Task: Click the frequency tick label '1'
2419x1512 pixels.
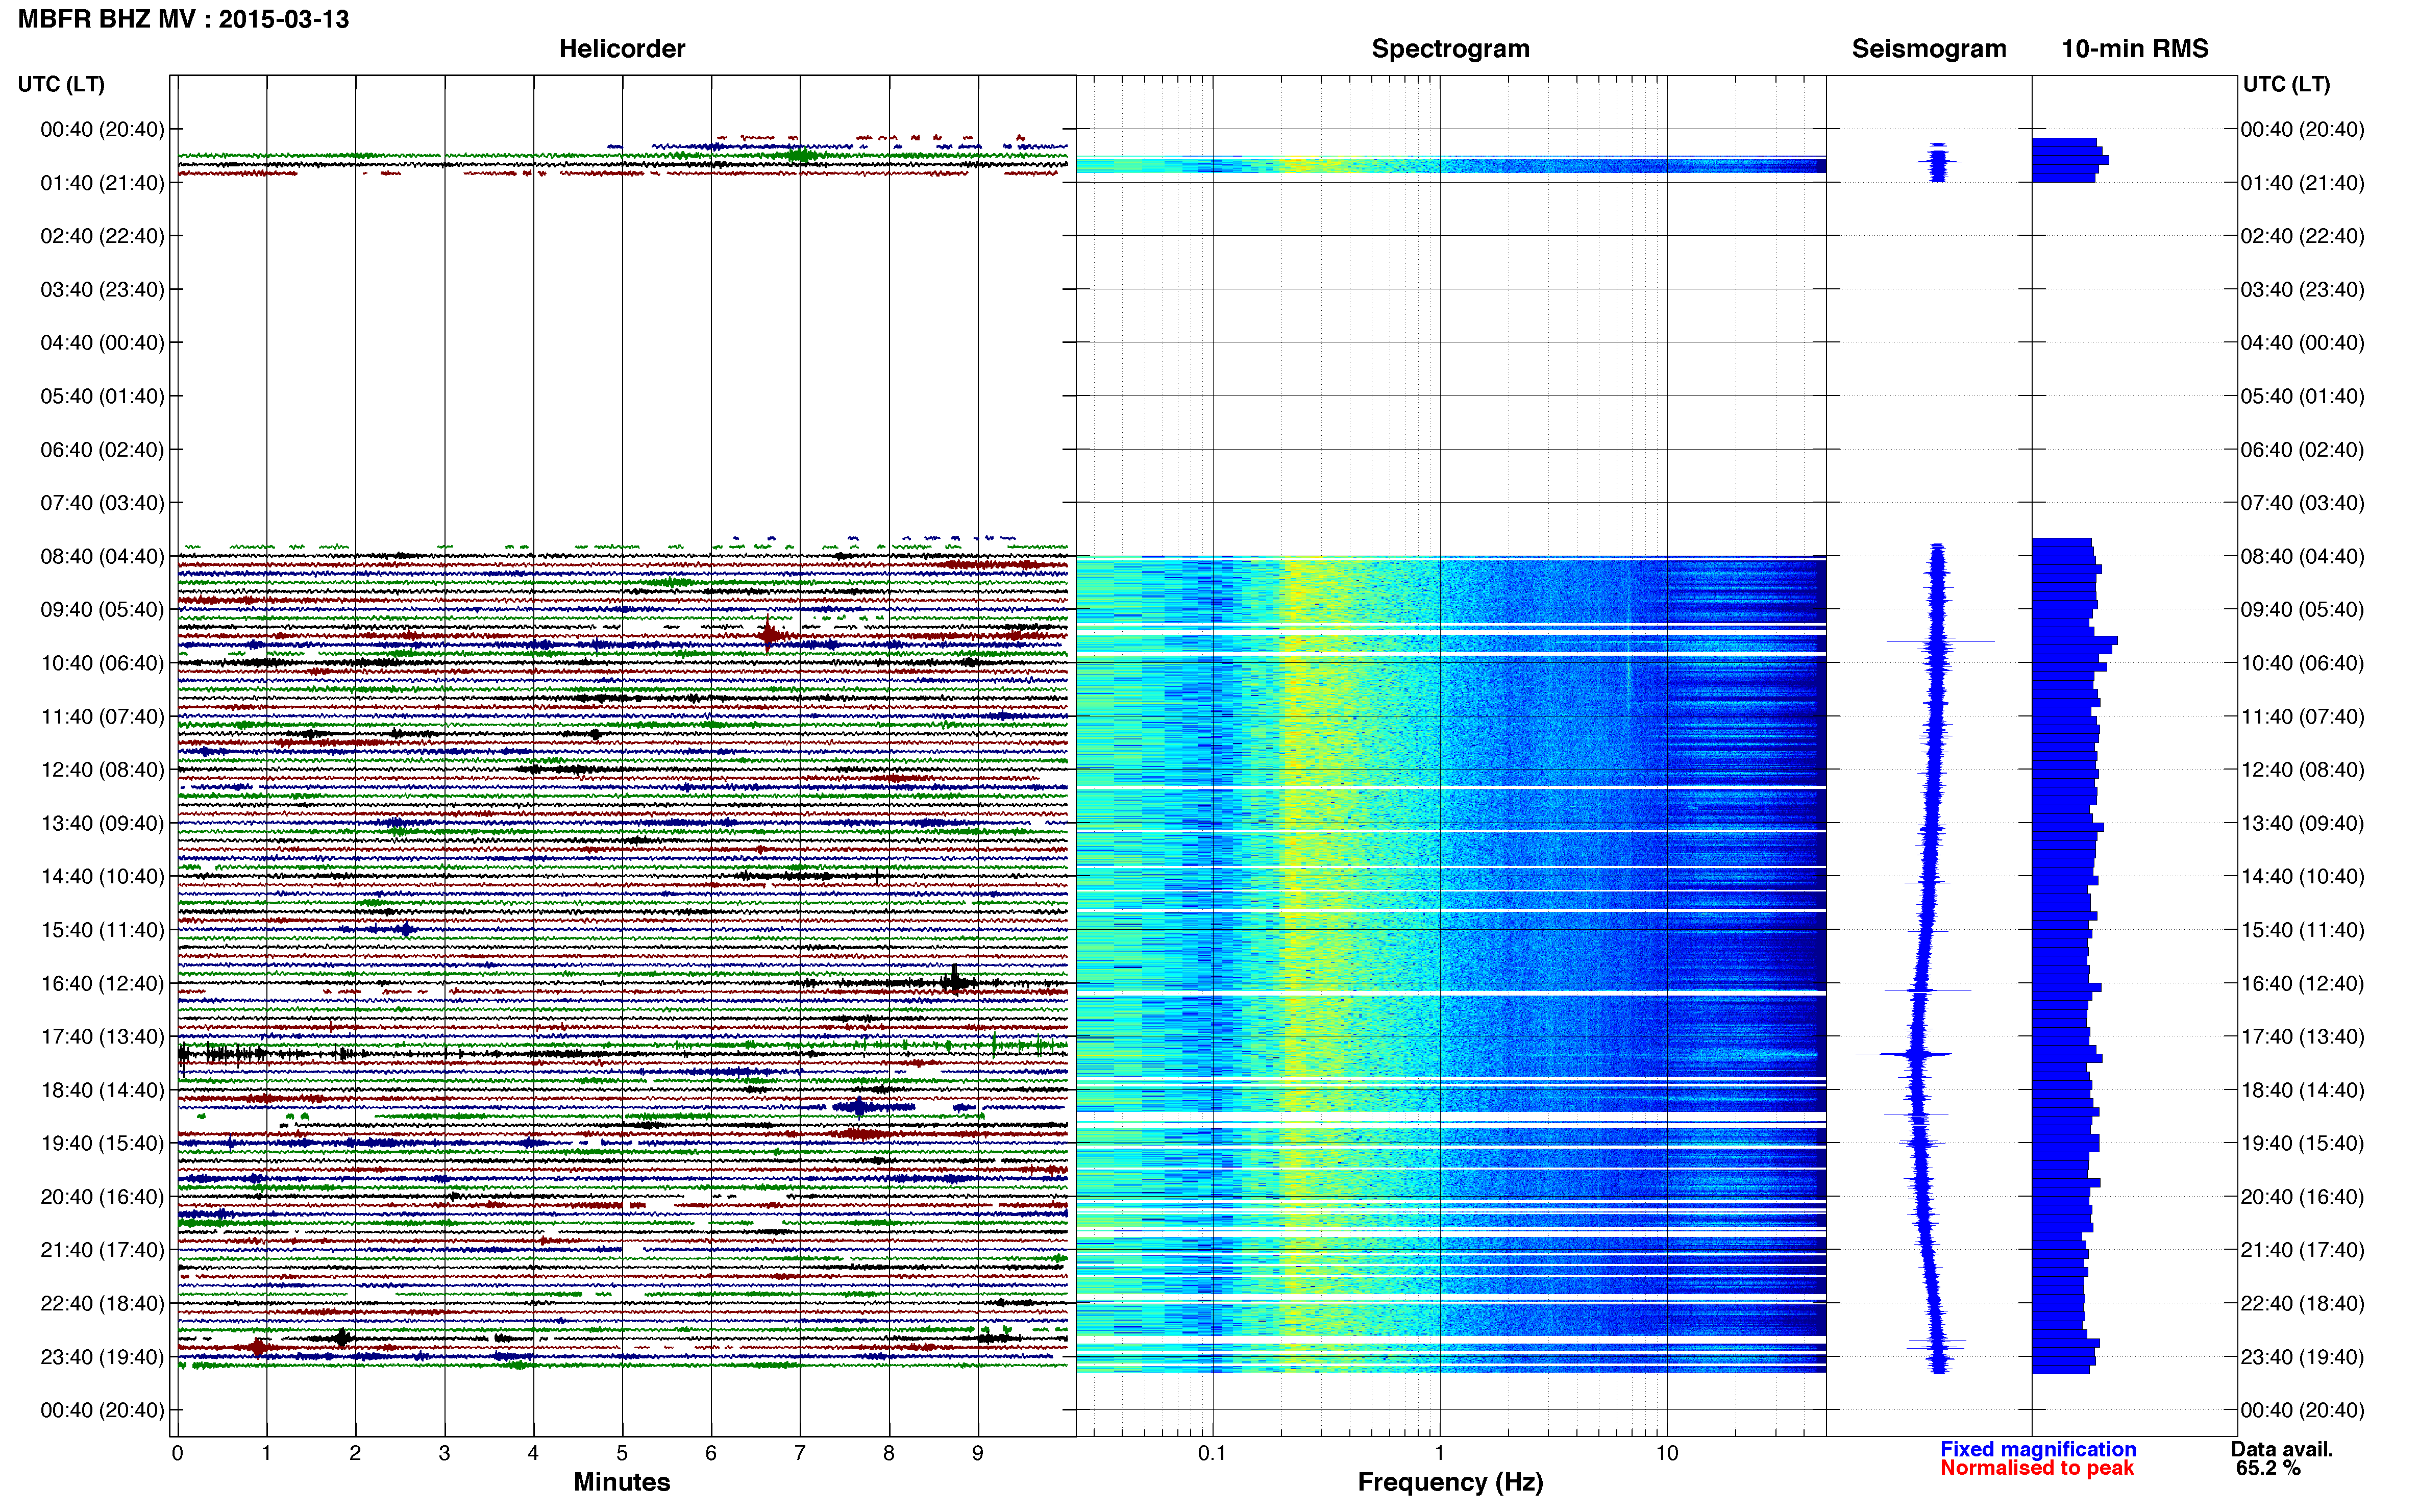Action: [1439, 1453]
